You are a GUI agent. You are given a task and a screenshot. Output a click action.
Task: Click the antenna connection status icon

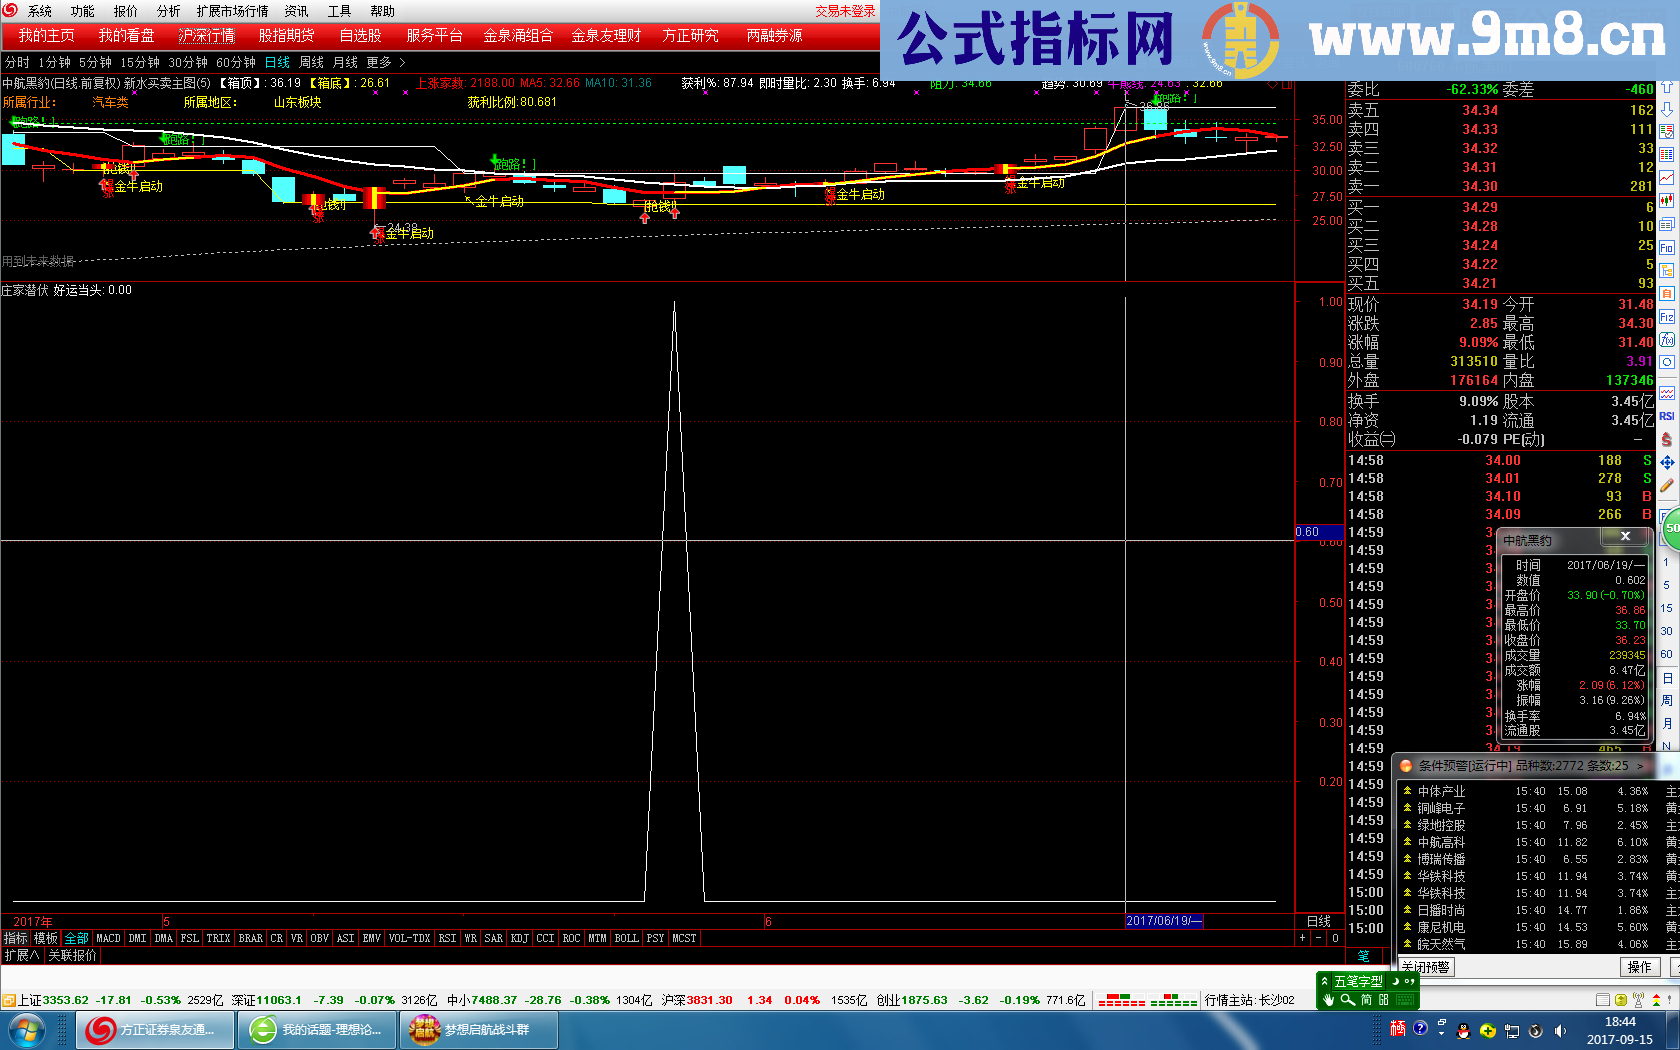tap(1638, 999)
